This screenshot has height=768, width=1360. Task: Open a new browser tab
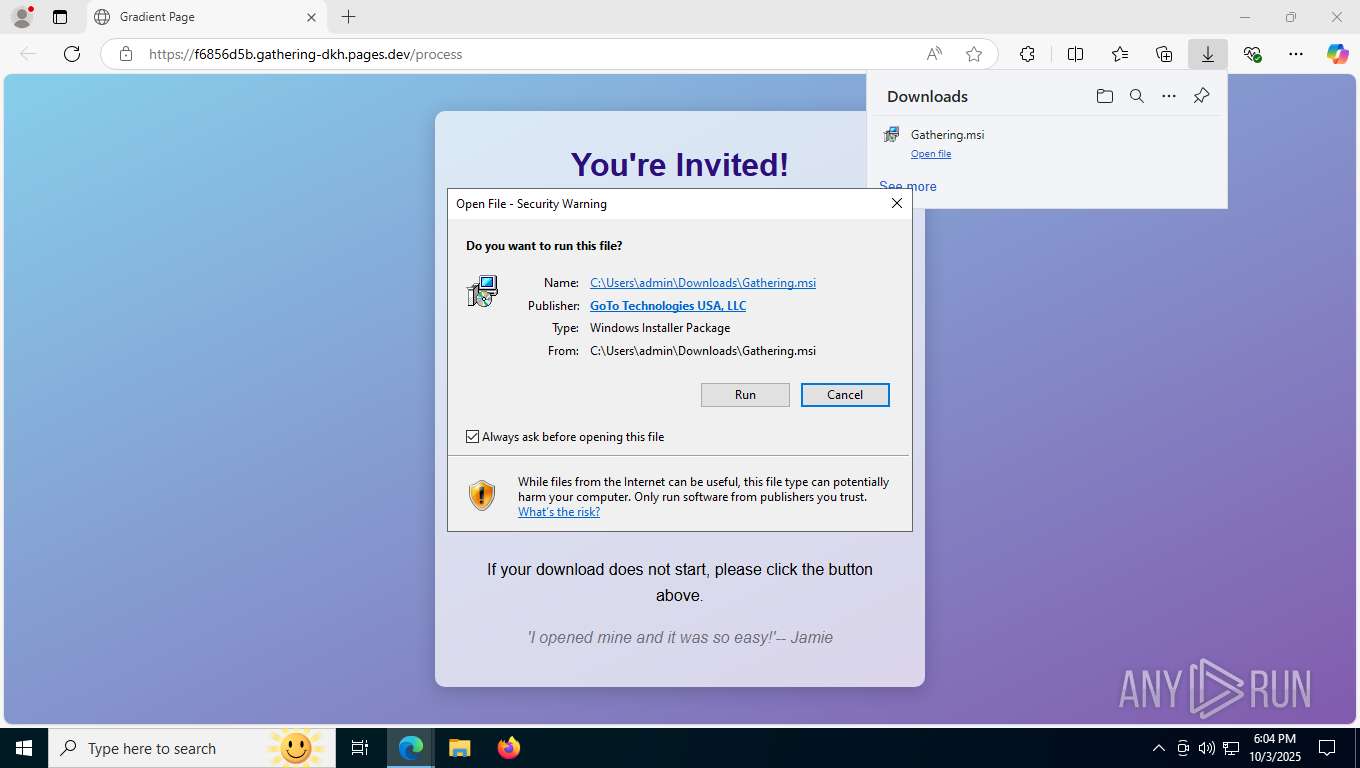point(348,17)
